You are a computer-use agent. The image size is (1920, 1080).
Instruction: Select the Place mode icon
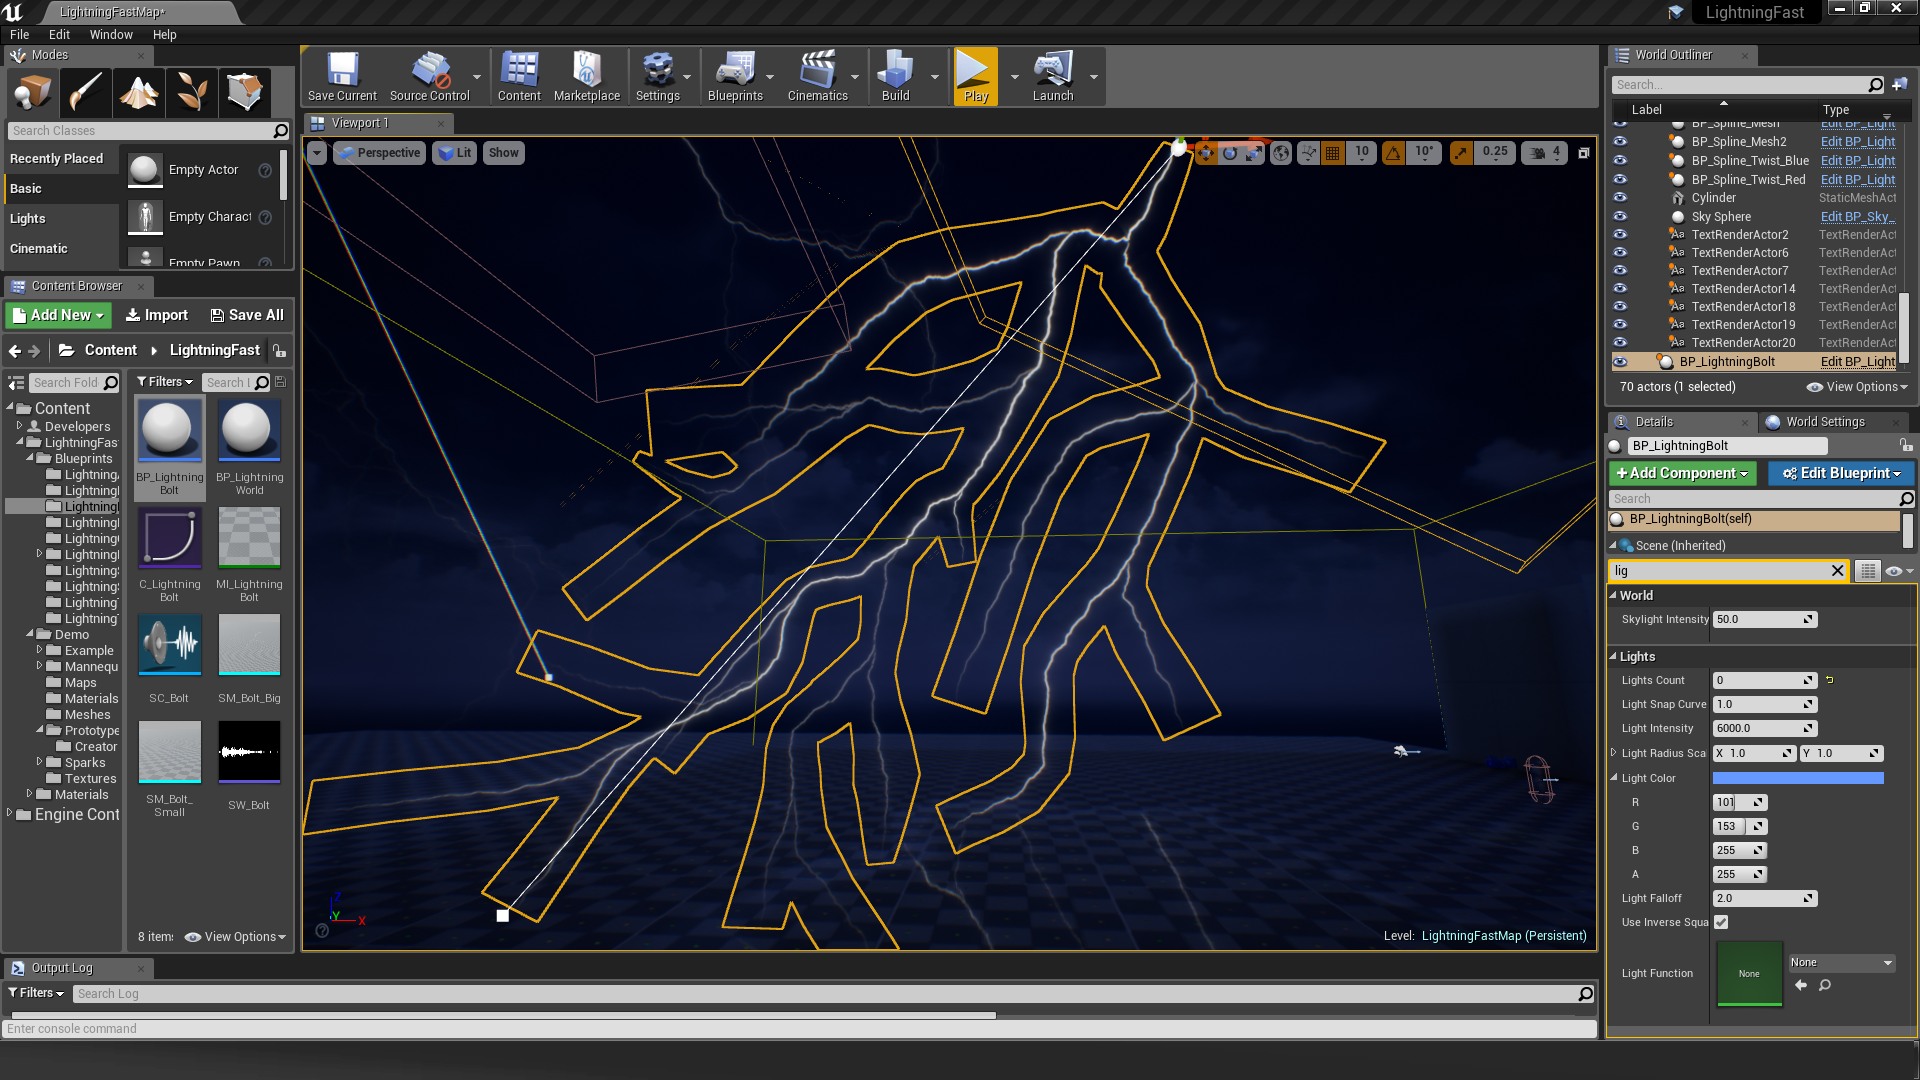click(x=32, y=92)
